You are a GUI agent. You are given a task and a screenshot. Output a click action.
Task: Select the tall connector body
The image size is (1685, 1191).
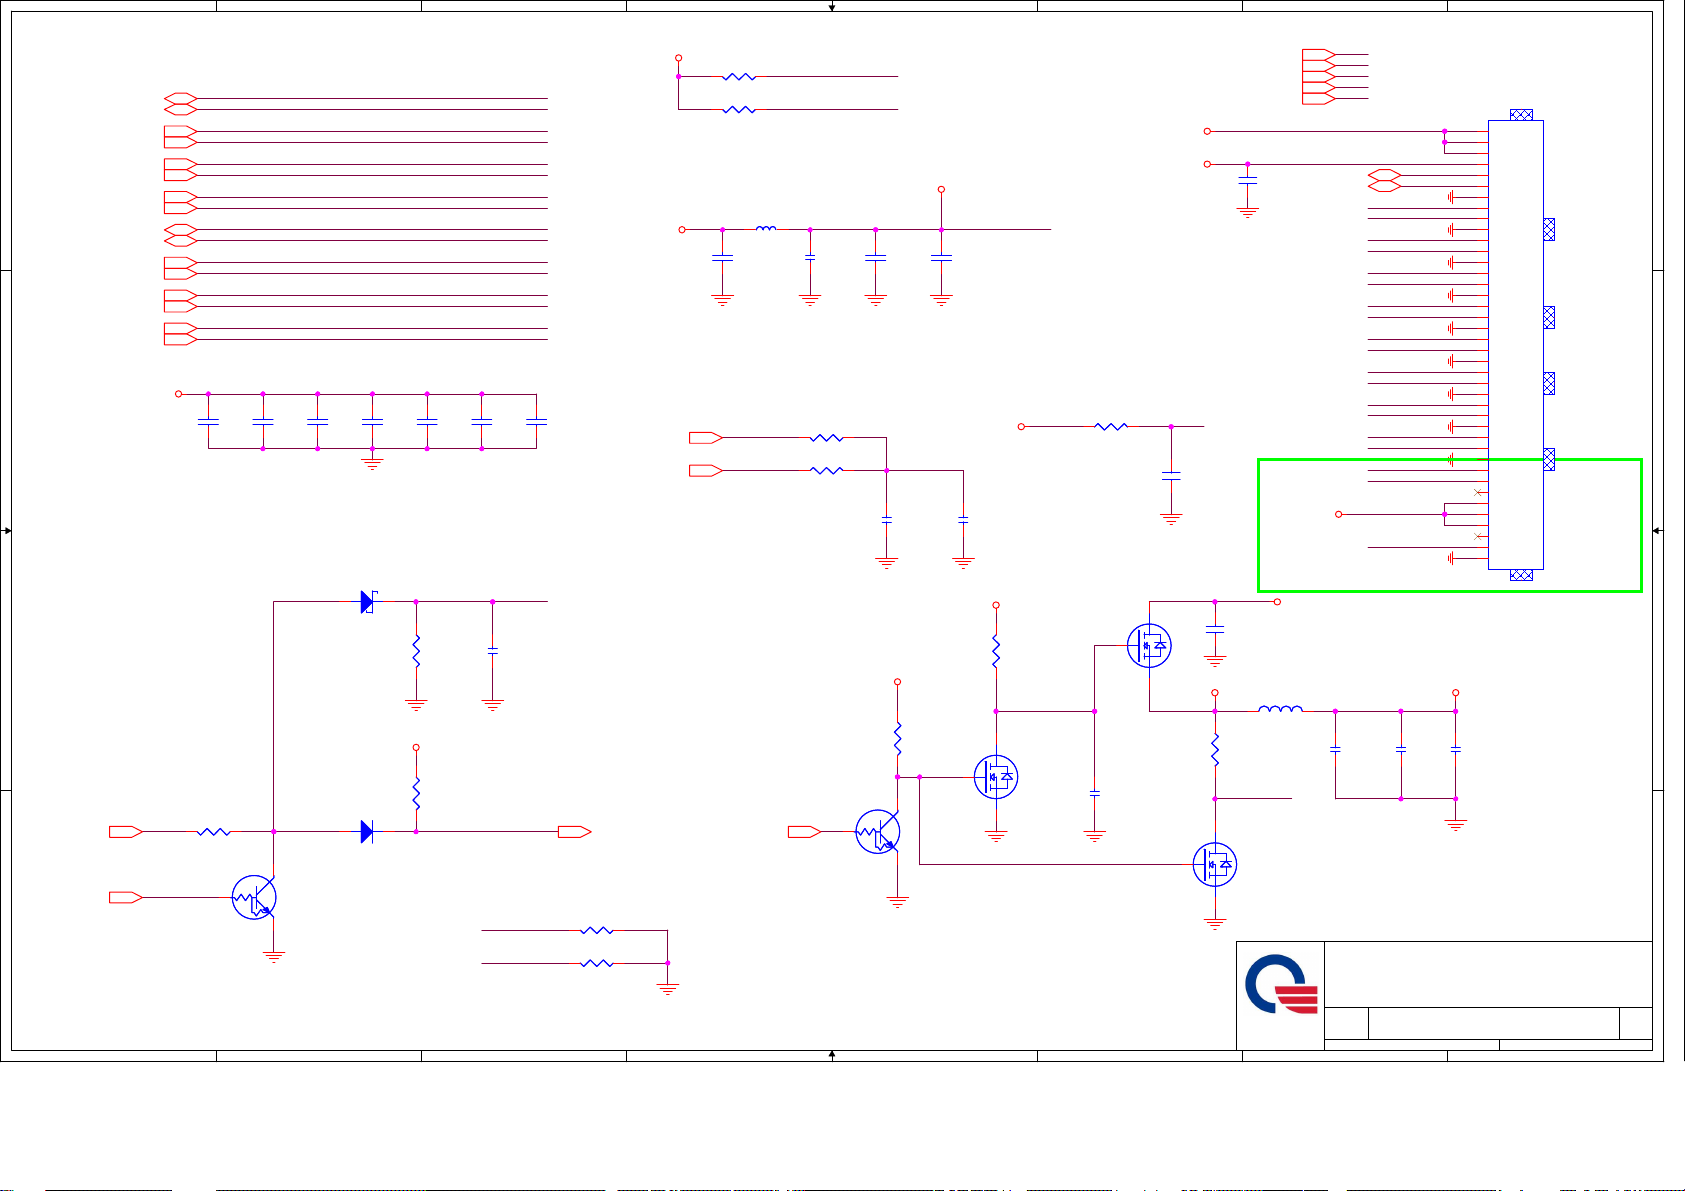coord(1516,345)
